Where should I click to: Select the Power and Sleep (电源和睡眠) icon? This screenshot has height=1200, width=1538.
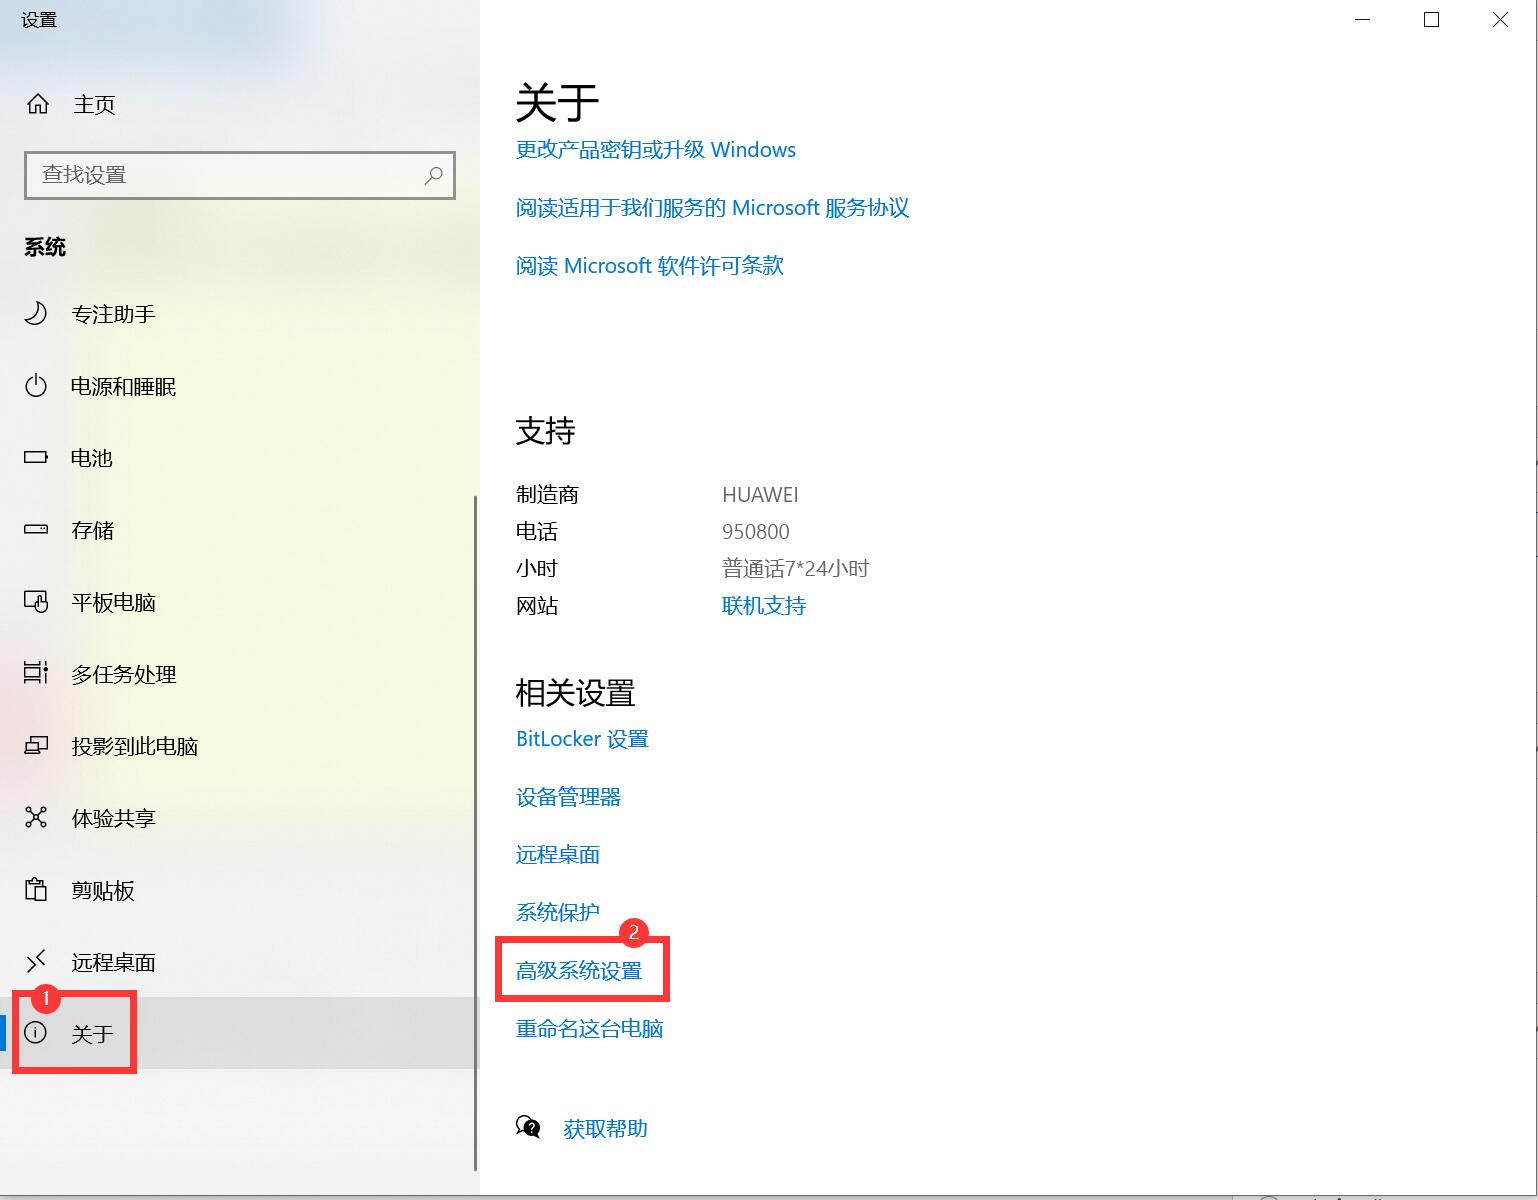[36, 386]
